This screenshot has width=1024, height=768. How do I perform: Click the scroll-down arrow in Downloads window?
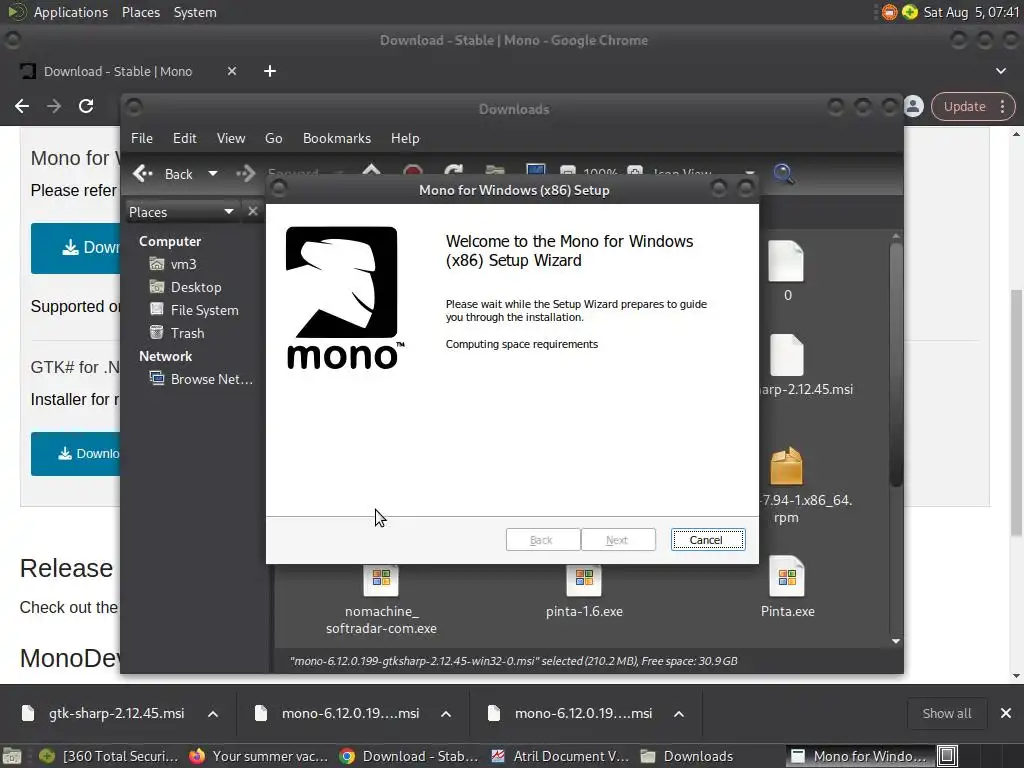pyautogui.click(x=896, y=641)
